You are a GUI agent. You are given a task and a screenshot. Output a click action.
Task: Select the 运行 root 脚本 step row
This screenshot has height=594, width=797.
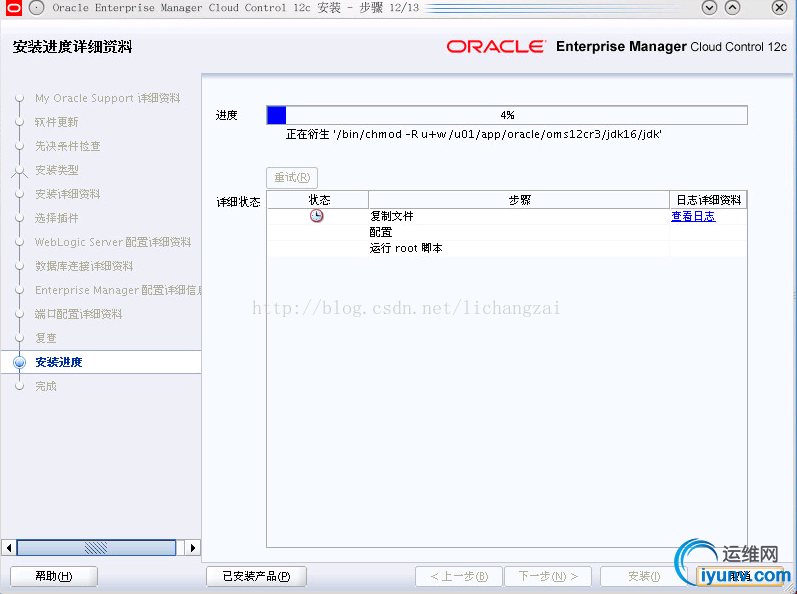[507, 248]
